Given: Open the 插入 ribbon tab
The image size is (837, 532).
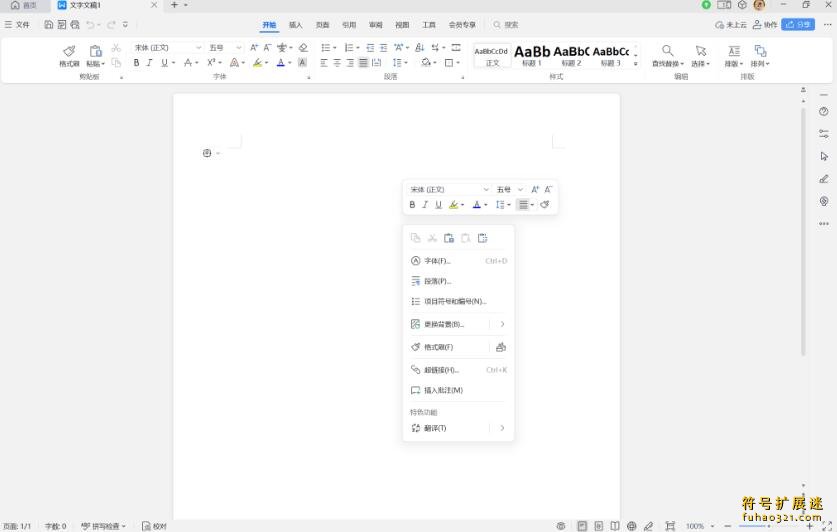Looking at the screenshot, I should [x=296, y=25].
